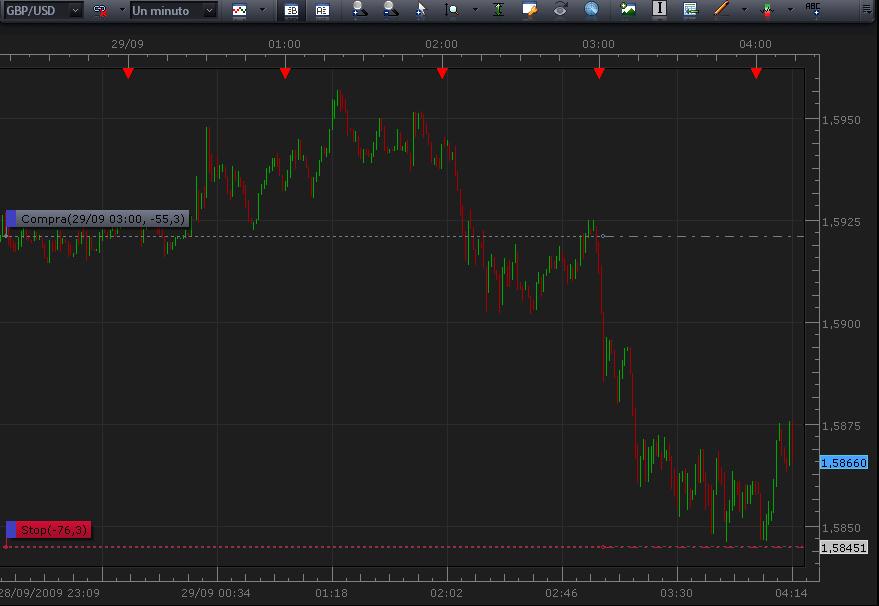Click the 28/09/2009 23:09 time label
Image resolution: width=879 pixels, height=606 pixels.
[50, 593]
